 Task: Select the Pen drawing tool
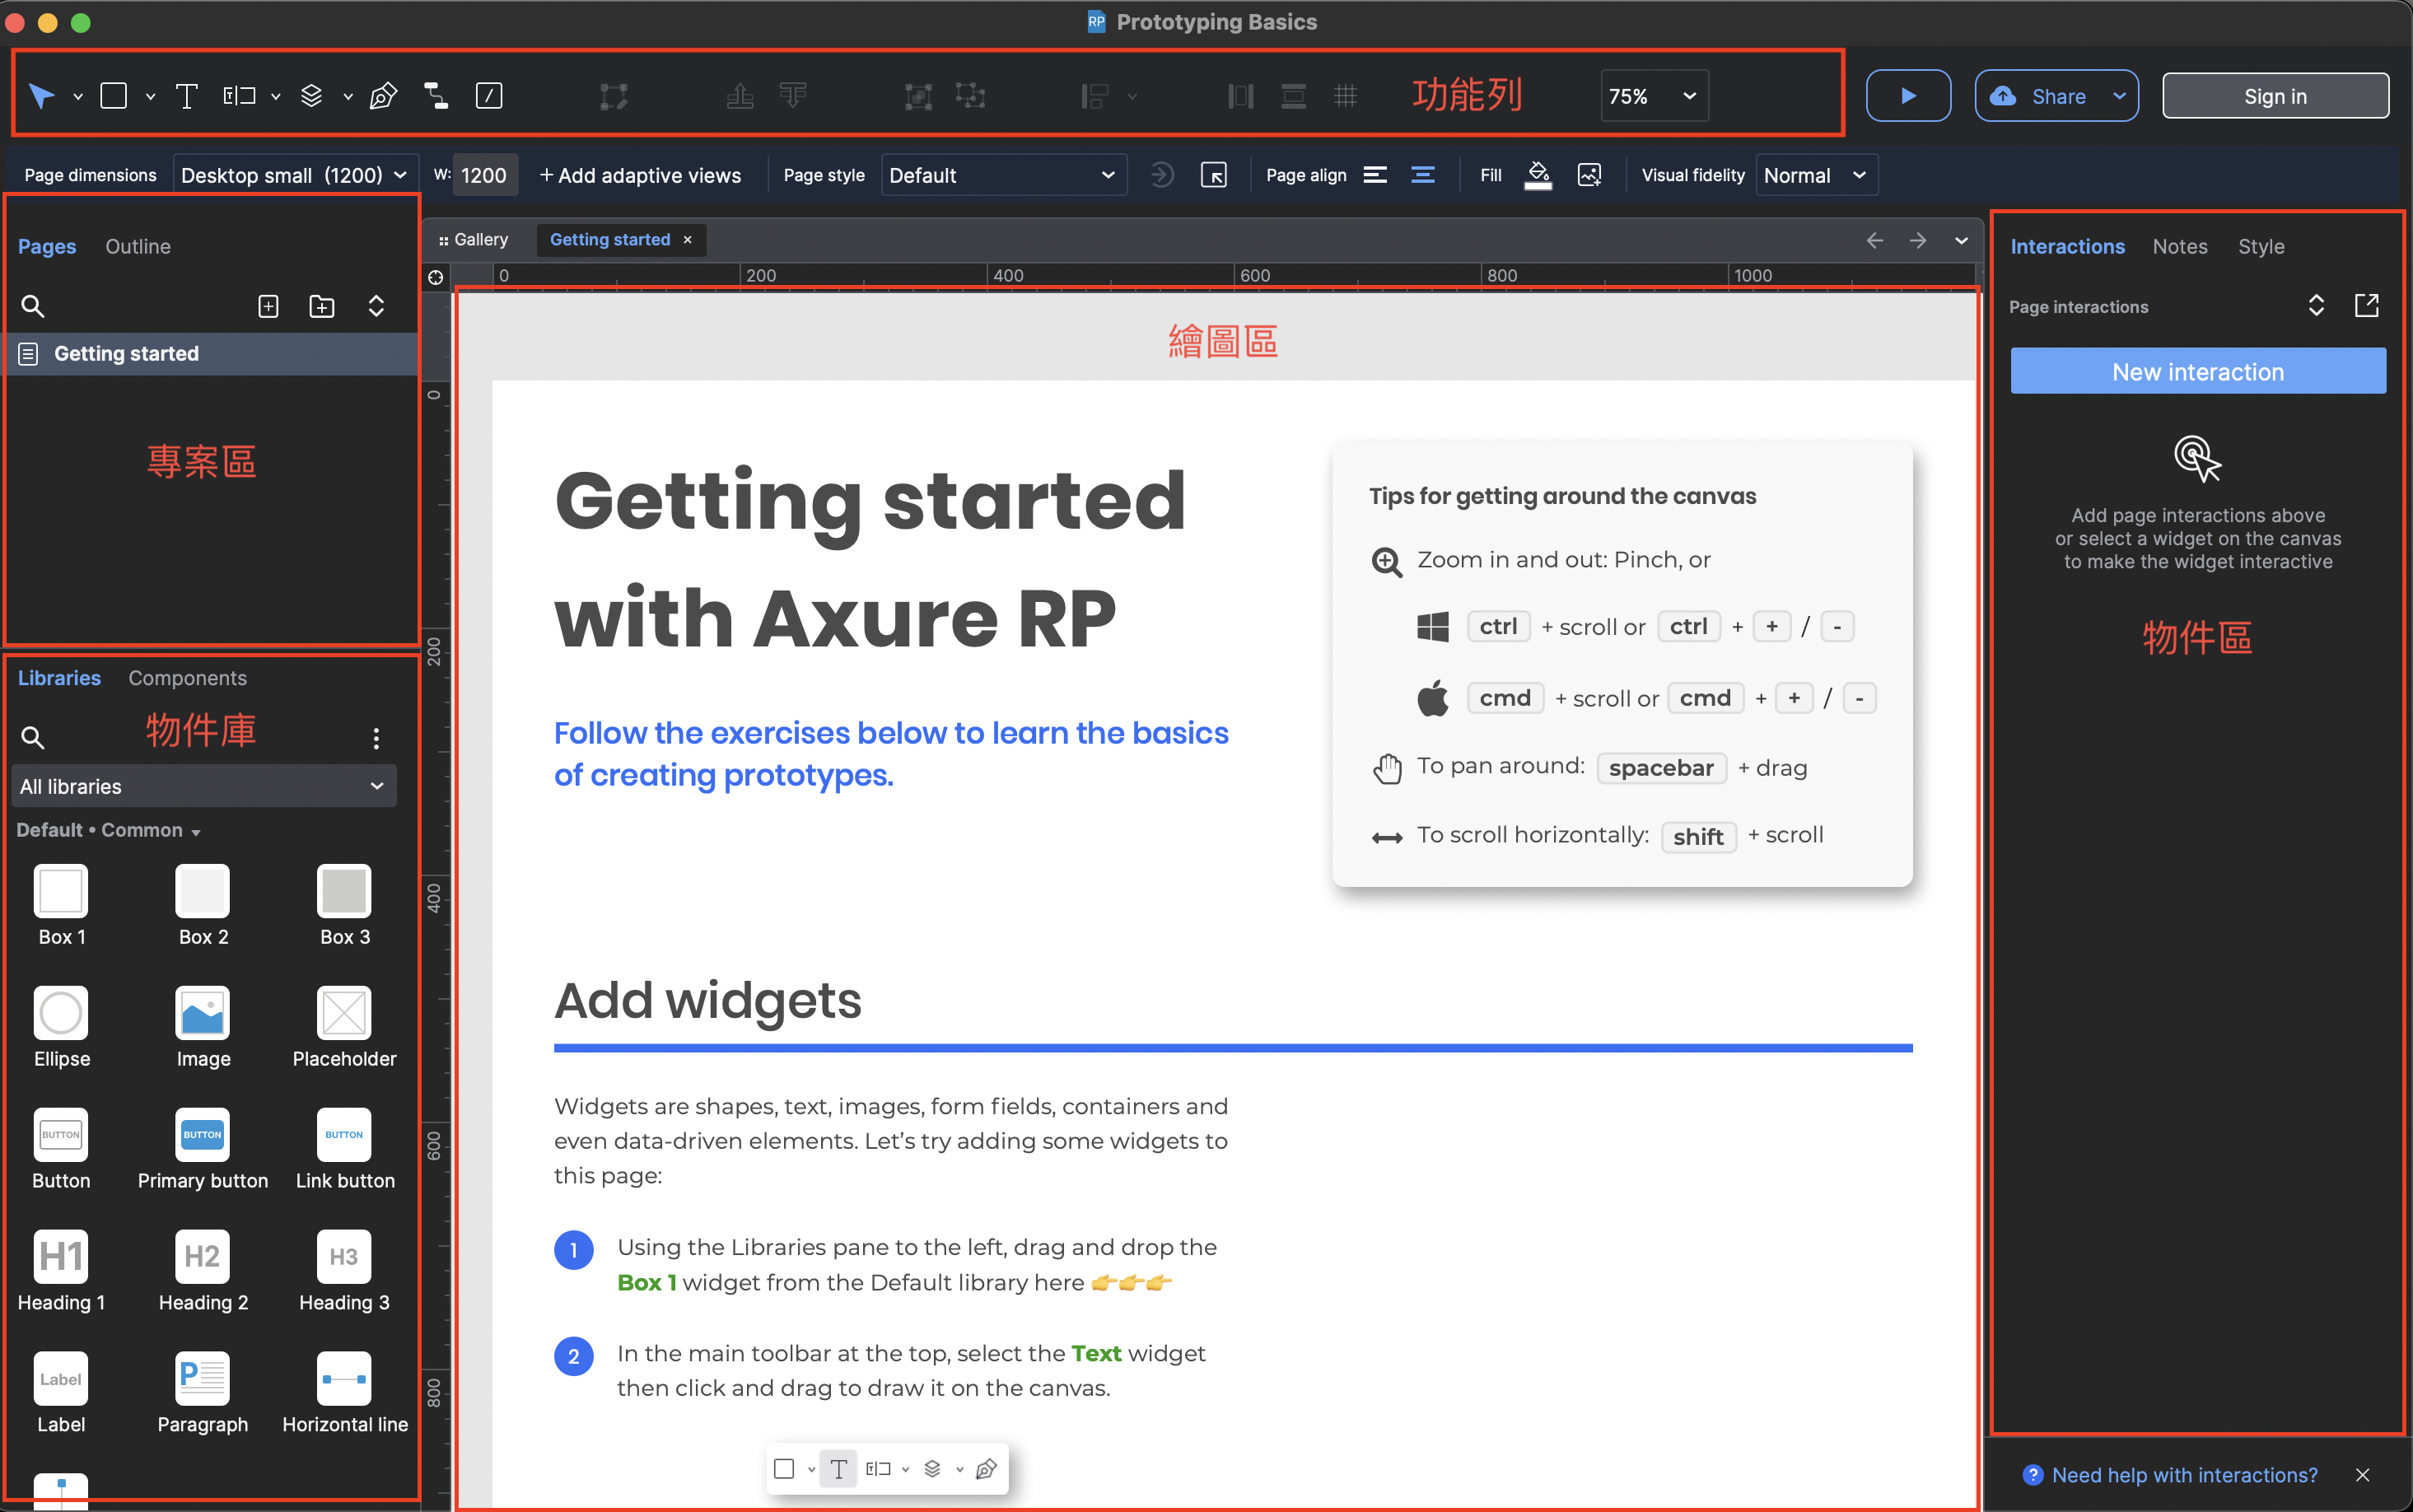coord(383,96)
